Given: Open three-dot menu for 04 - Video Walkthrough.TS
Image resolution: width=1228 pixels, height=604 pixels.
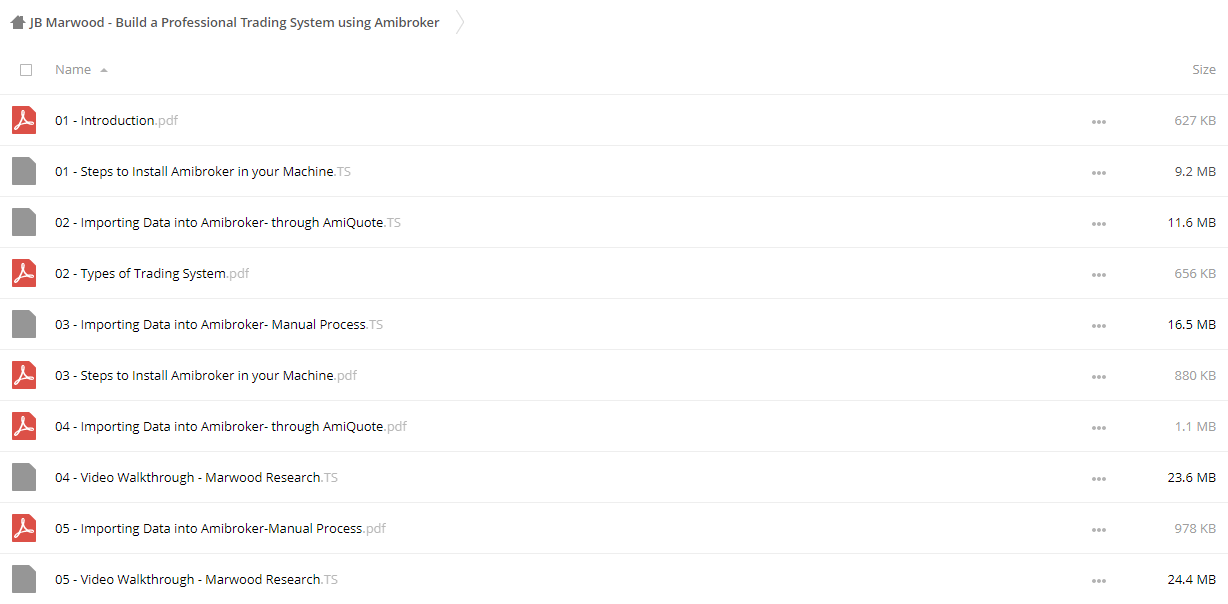Looking at the screenshot, I should 1099,479.
